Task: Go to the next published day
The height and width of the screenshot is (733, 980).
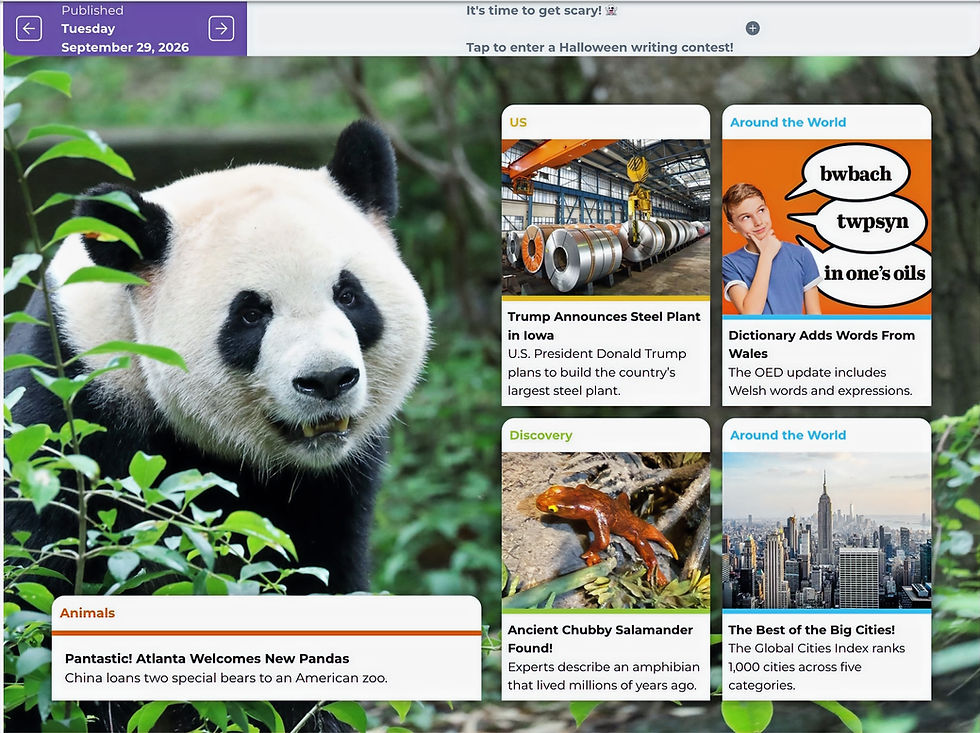Action: point(221,29)
